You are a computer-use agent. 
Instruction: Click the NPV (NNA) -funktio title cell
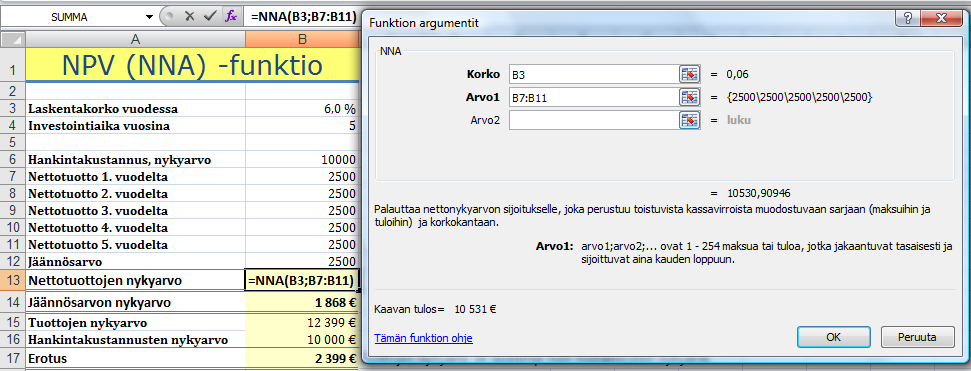coord(192,64)
